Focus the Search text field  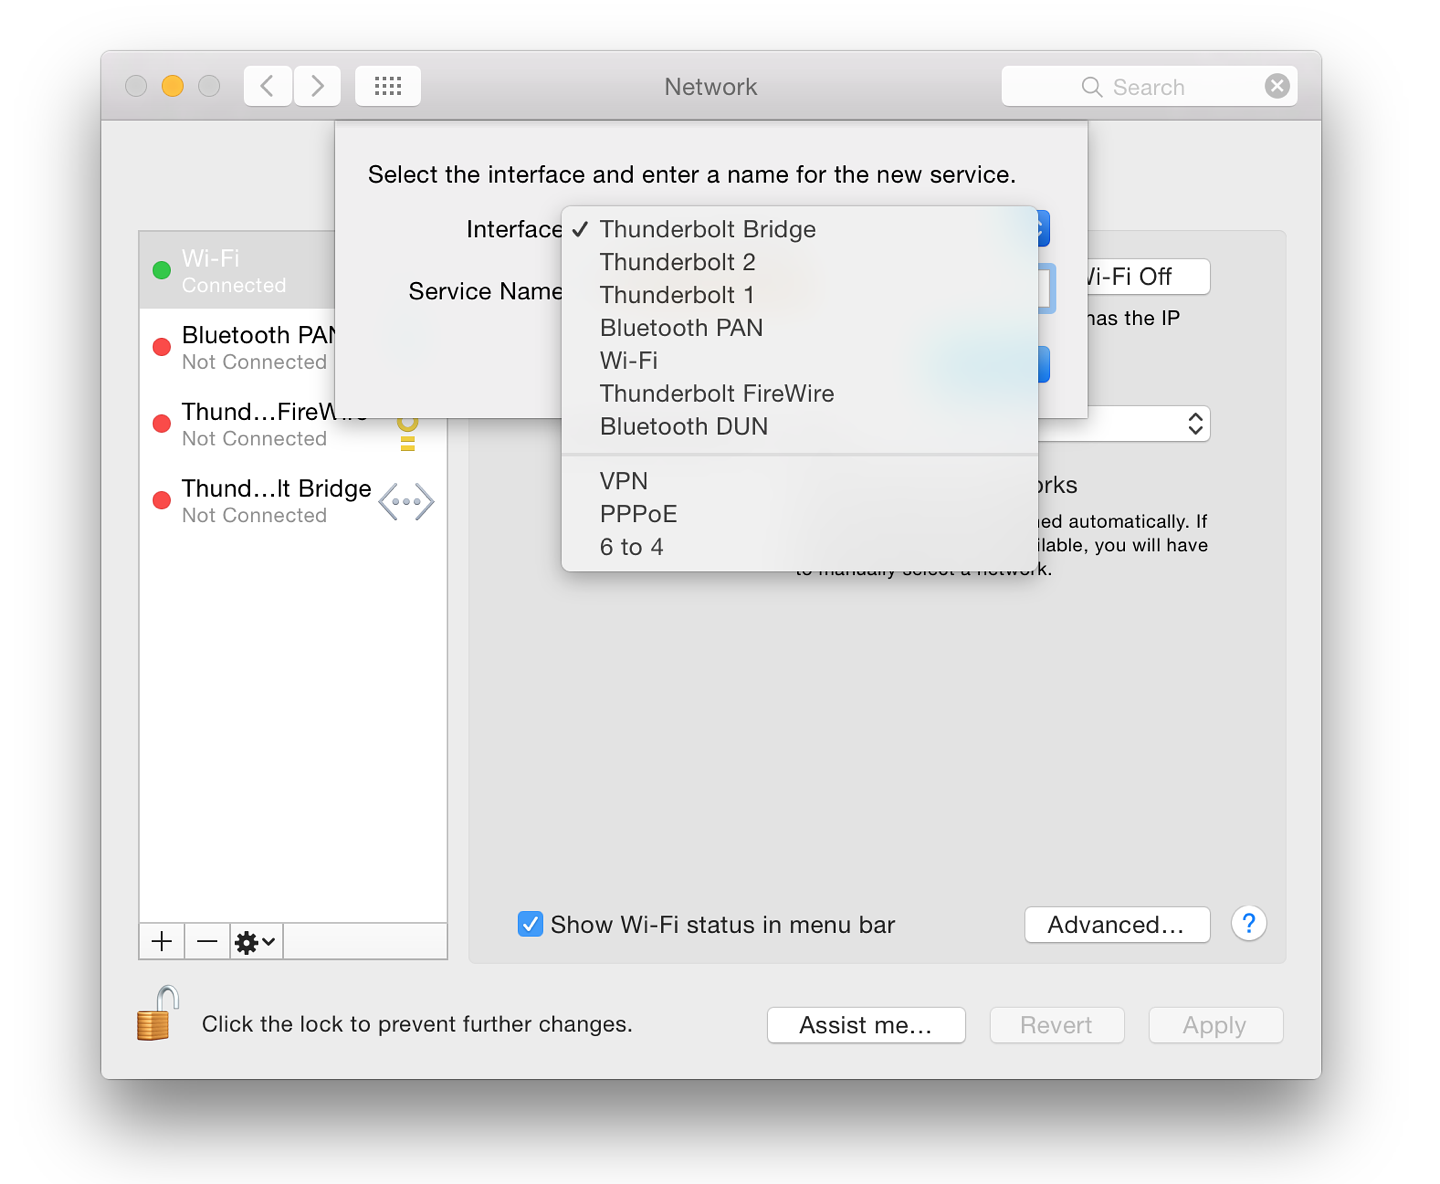(x=1150, y=87)
